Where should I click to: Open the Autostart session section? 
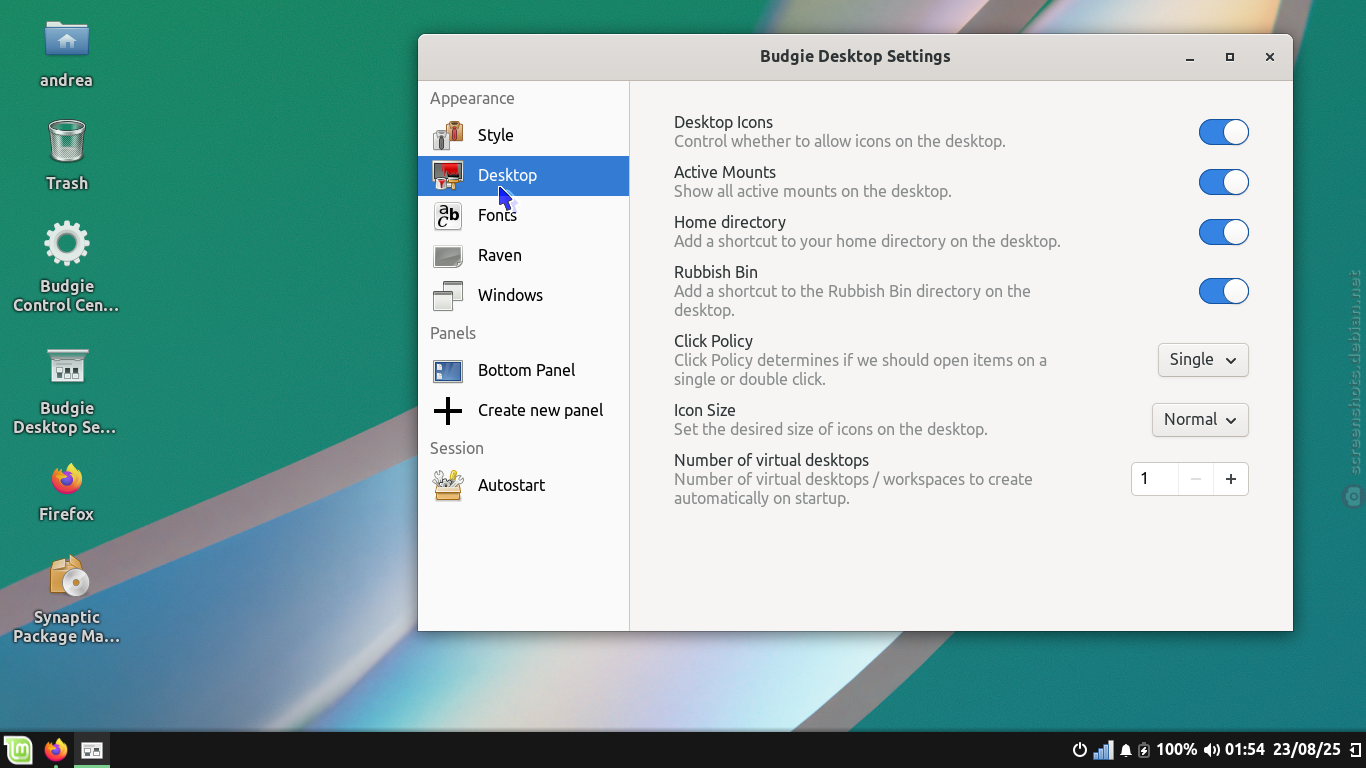pyautogui.click(x=523, y=485)
